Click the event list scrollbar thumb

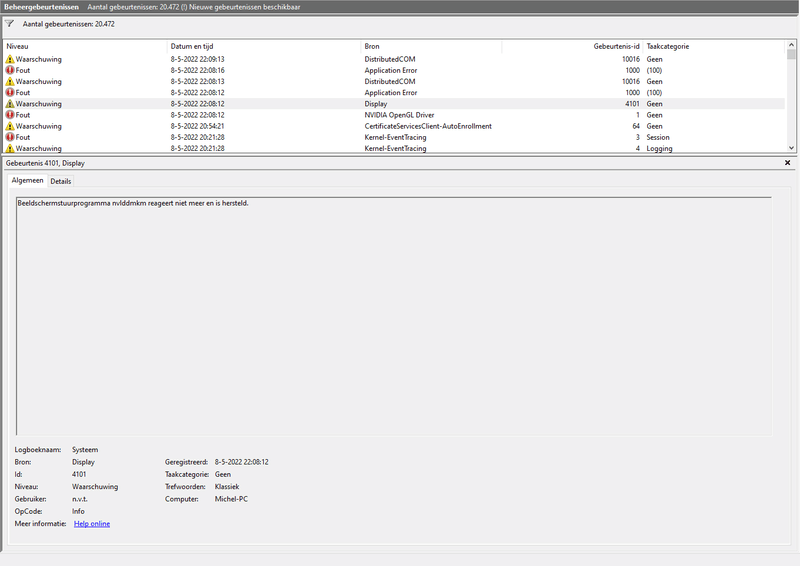coord(791,54)
